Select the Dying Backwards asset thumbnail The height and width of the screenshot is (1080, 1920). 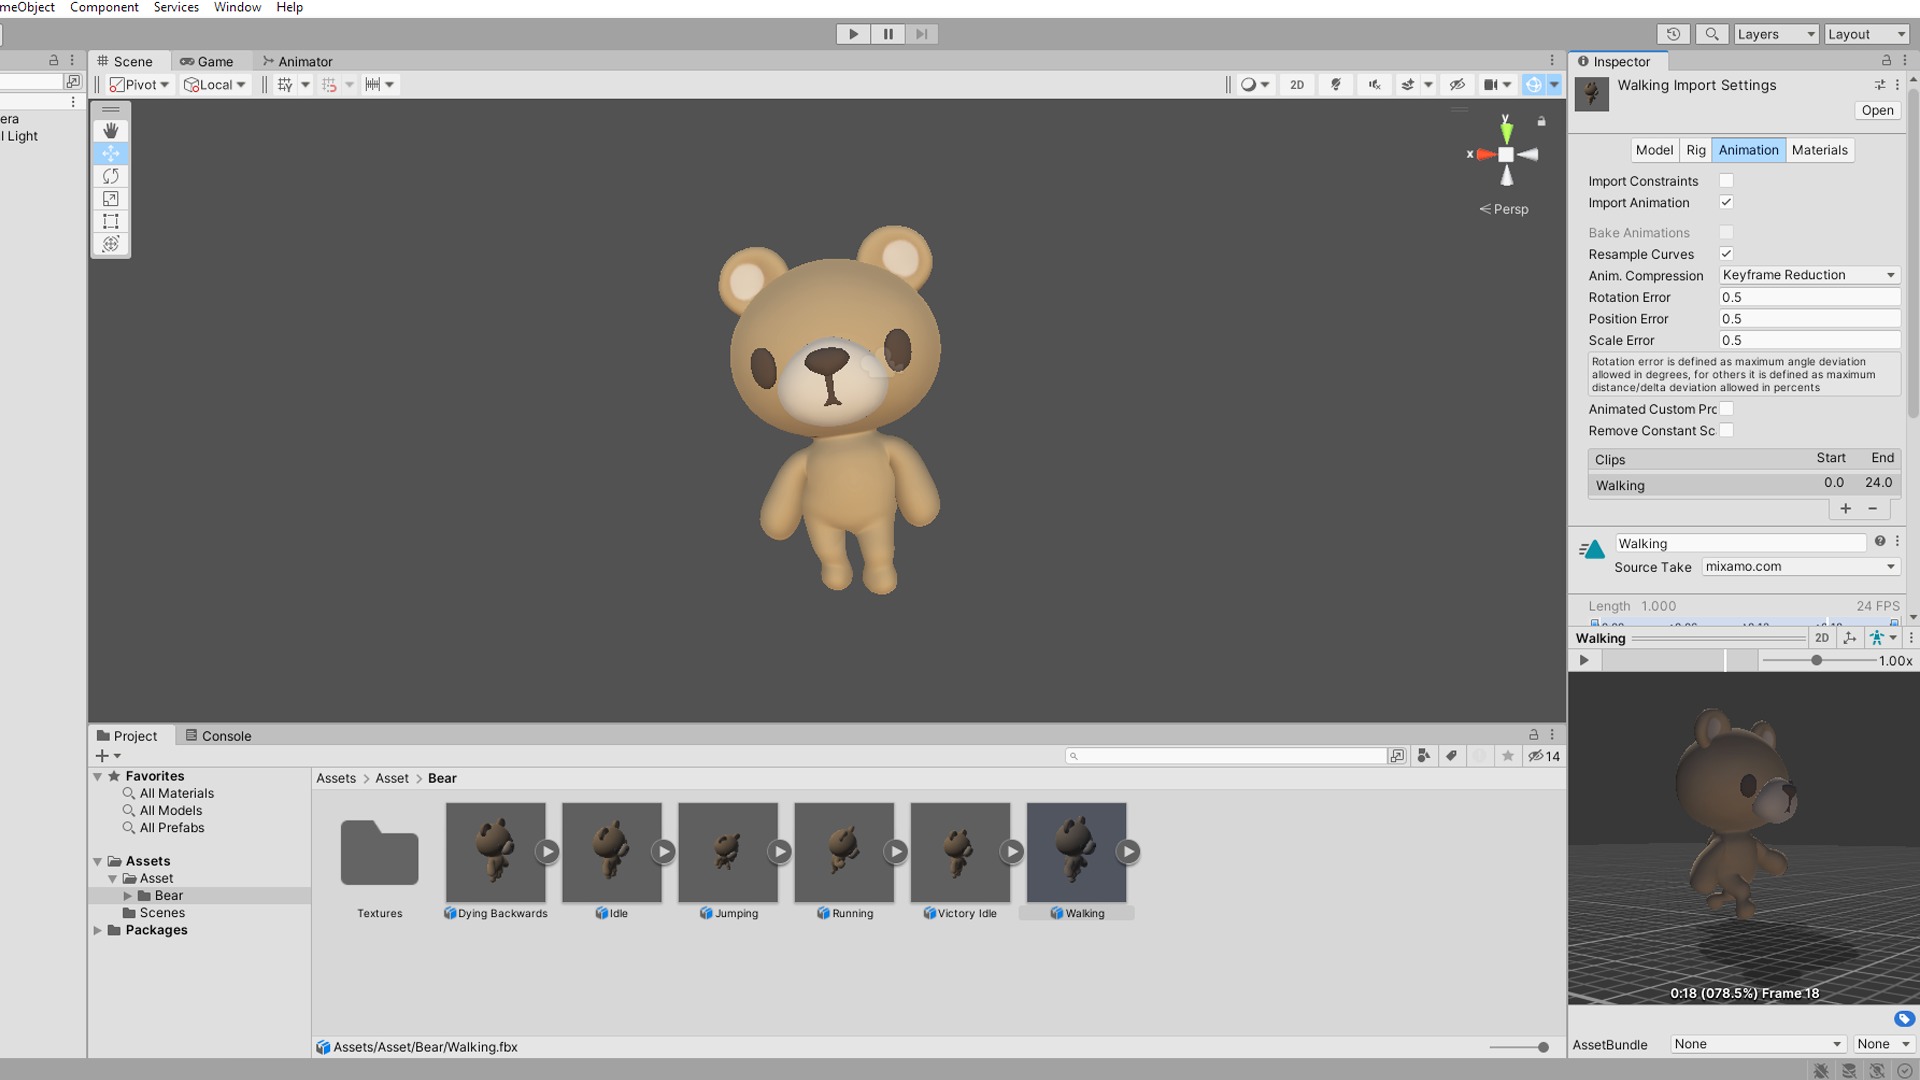pyautogui.click(x=496, y=852)
